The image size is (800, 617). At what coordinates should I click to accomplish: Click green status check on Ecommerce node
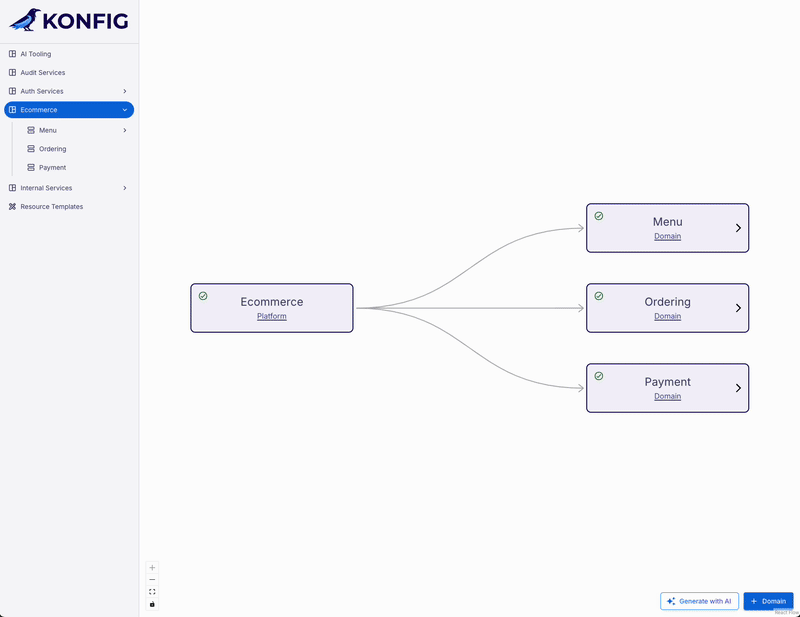(203, 296)
